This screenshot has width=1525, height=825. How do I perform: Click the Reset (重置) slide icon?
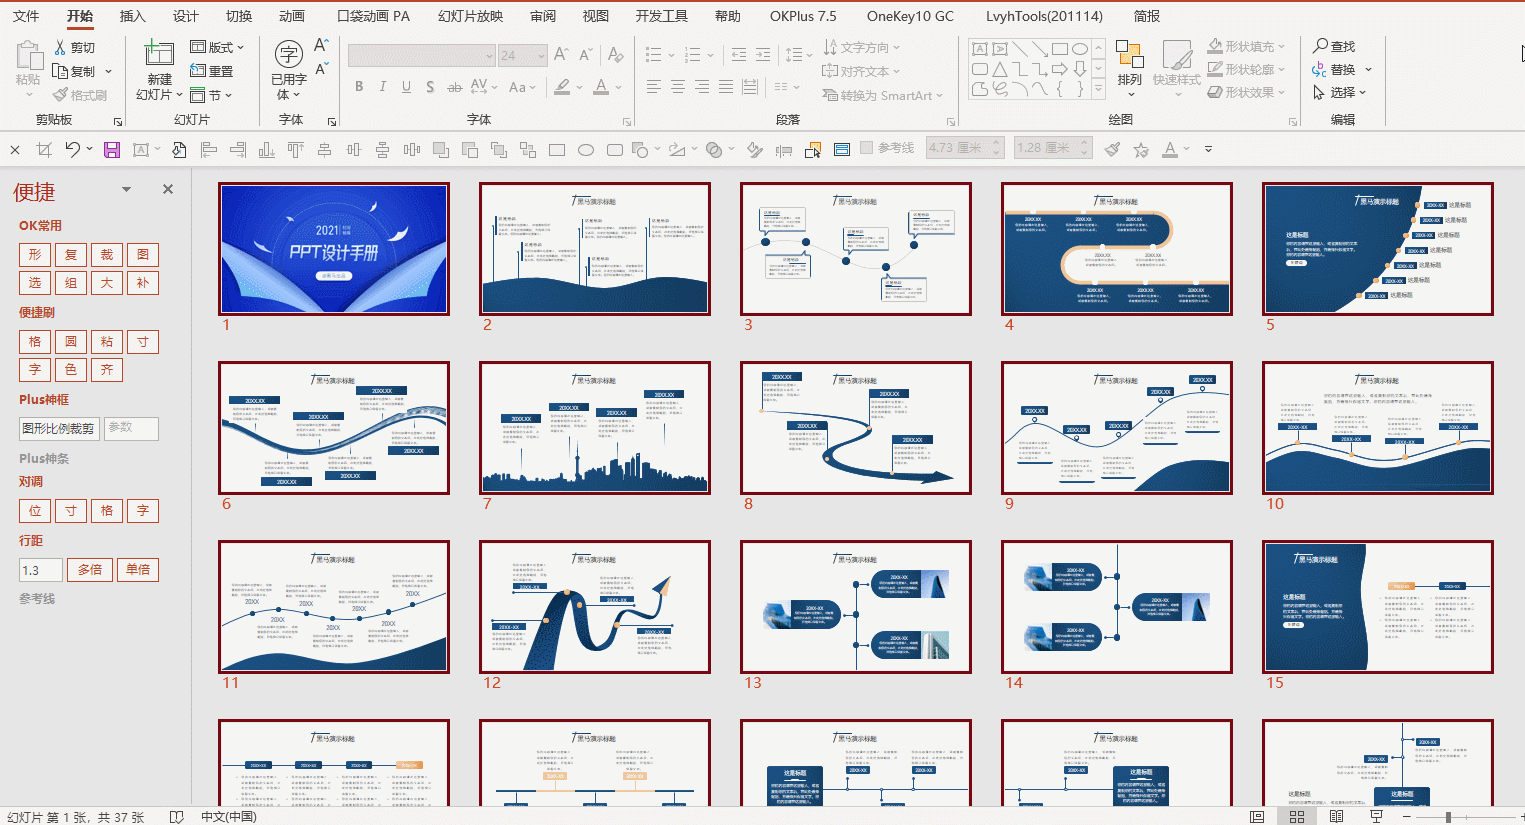tap(198, 71)
